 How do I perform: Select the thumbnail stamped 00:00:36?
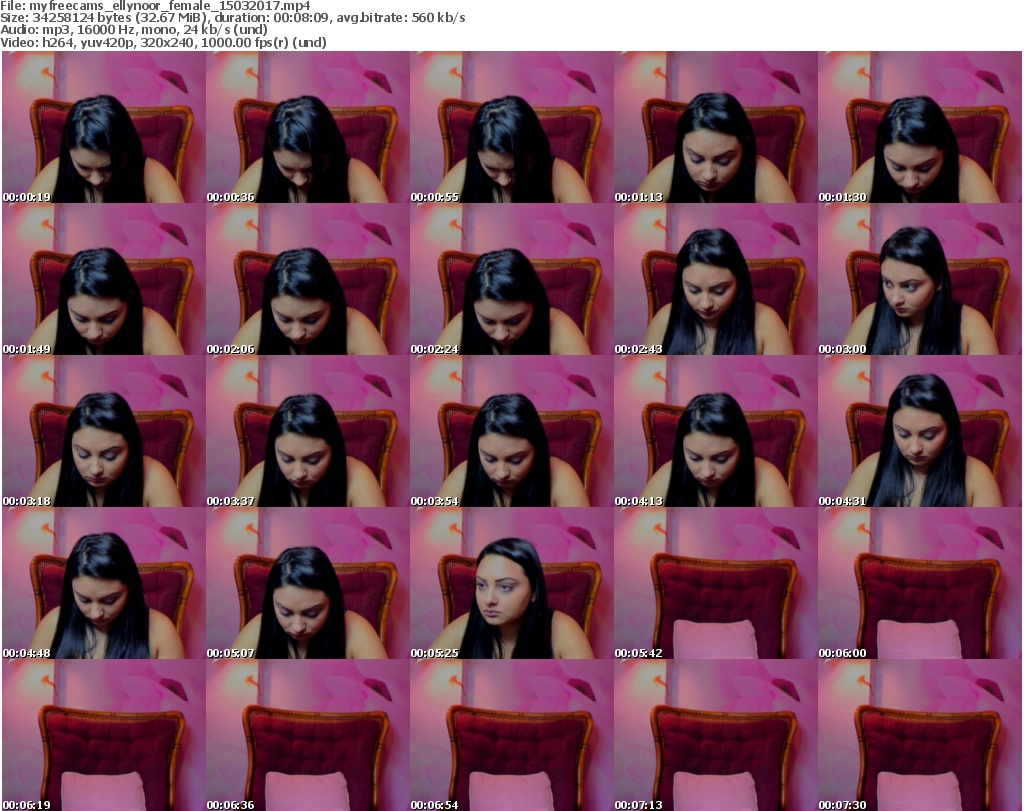tap(308, 127)
